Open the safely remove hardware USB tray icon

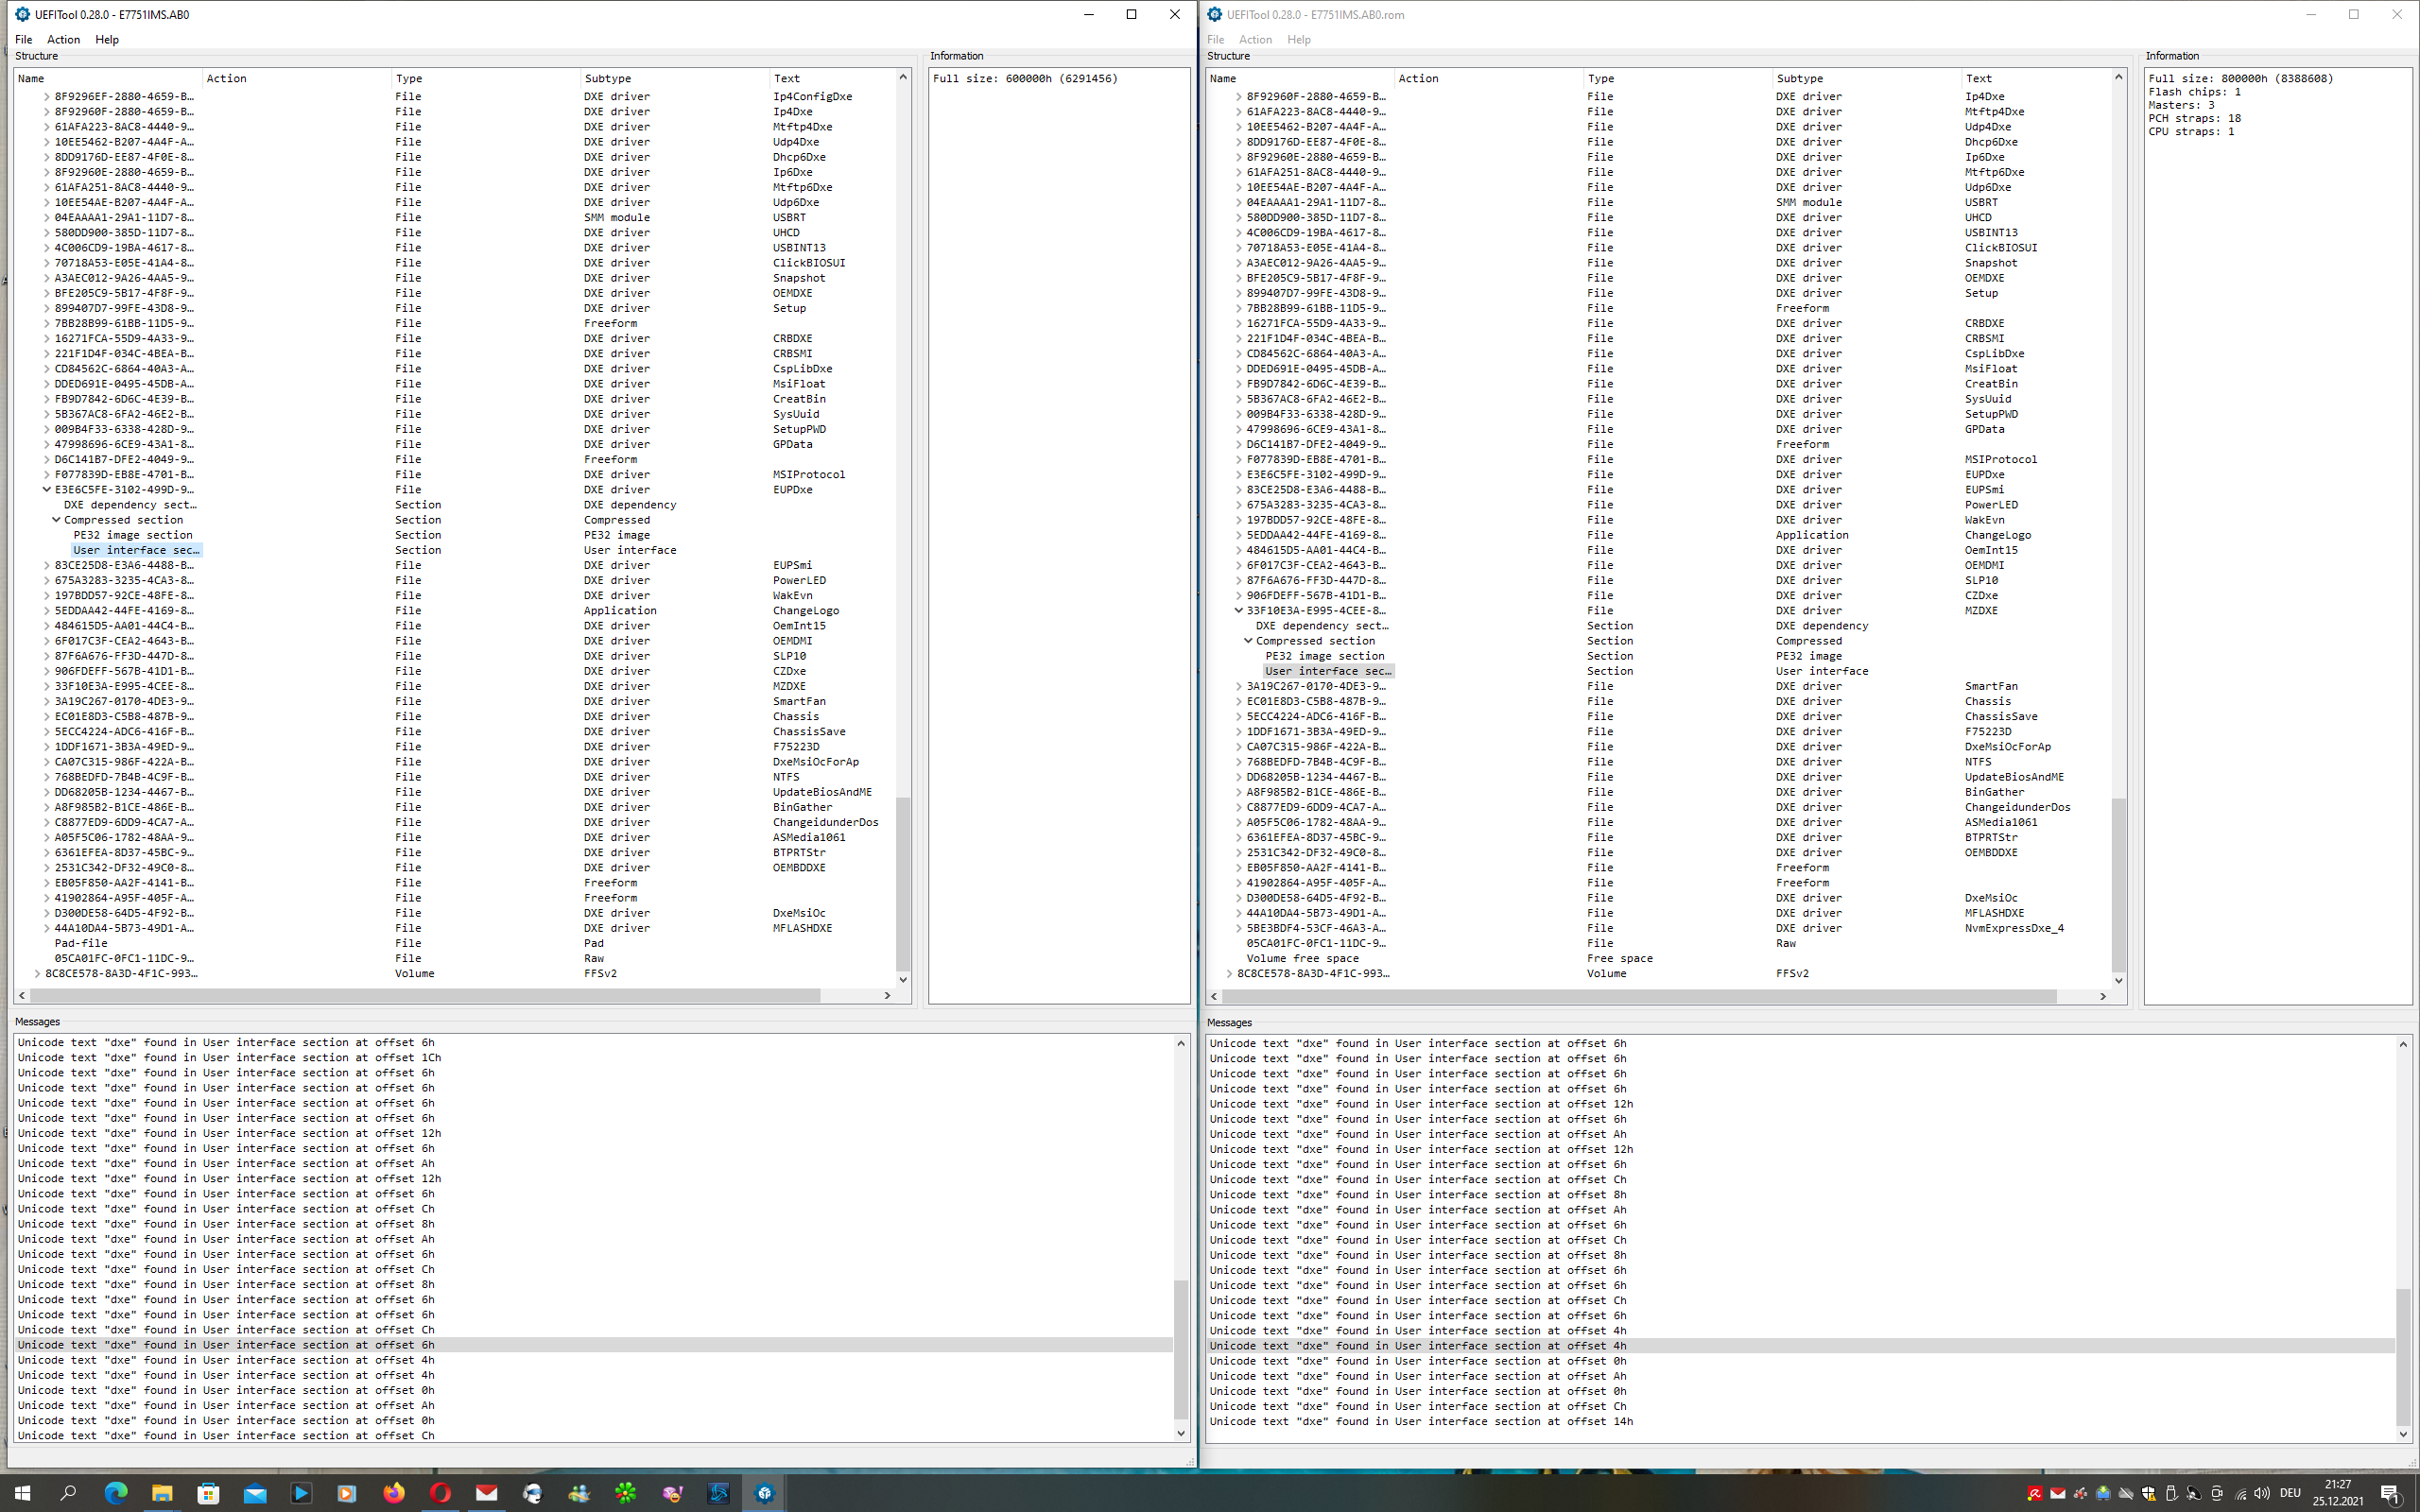point(2171,1494)
